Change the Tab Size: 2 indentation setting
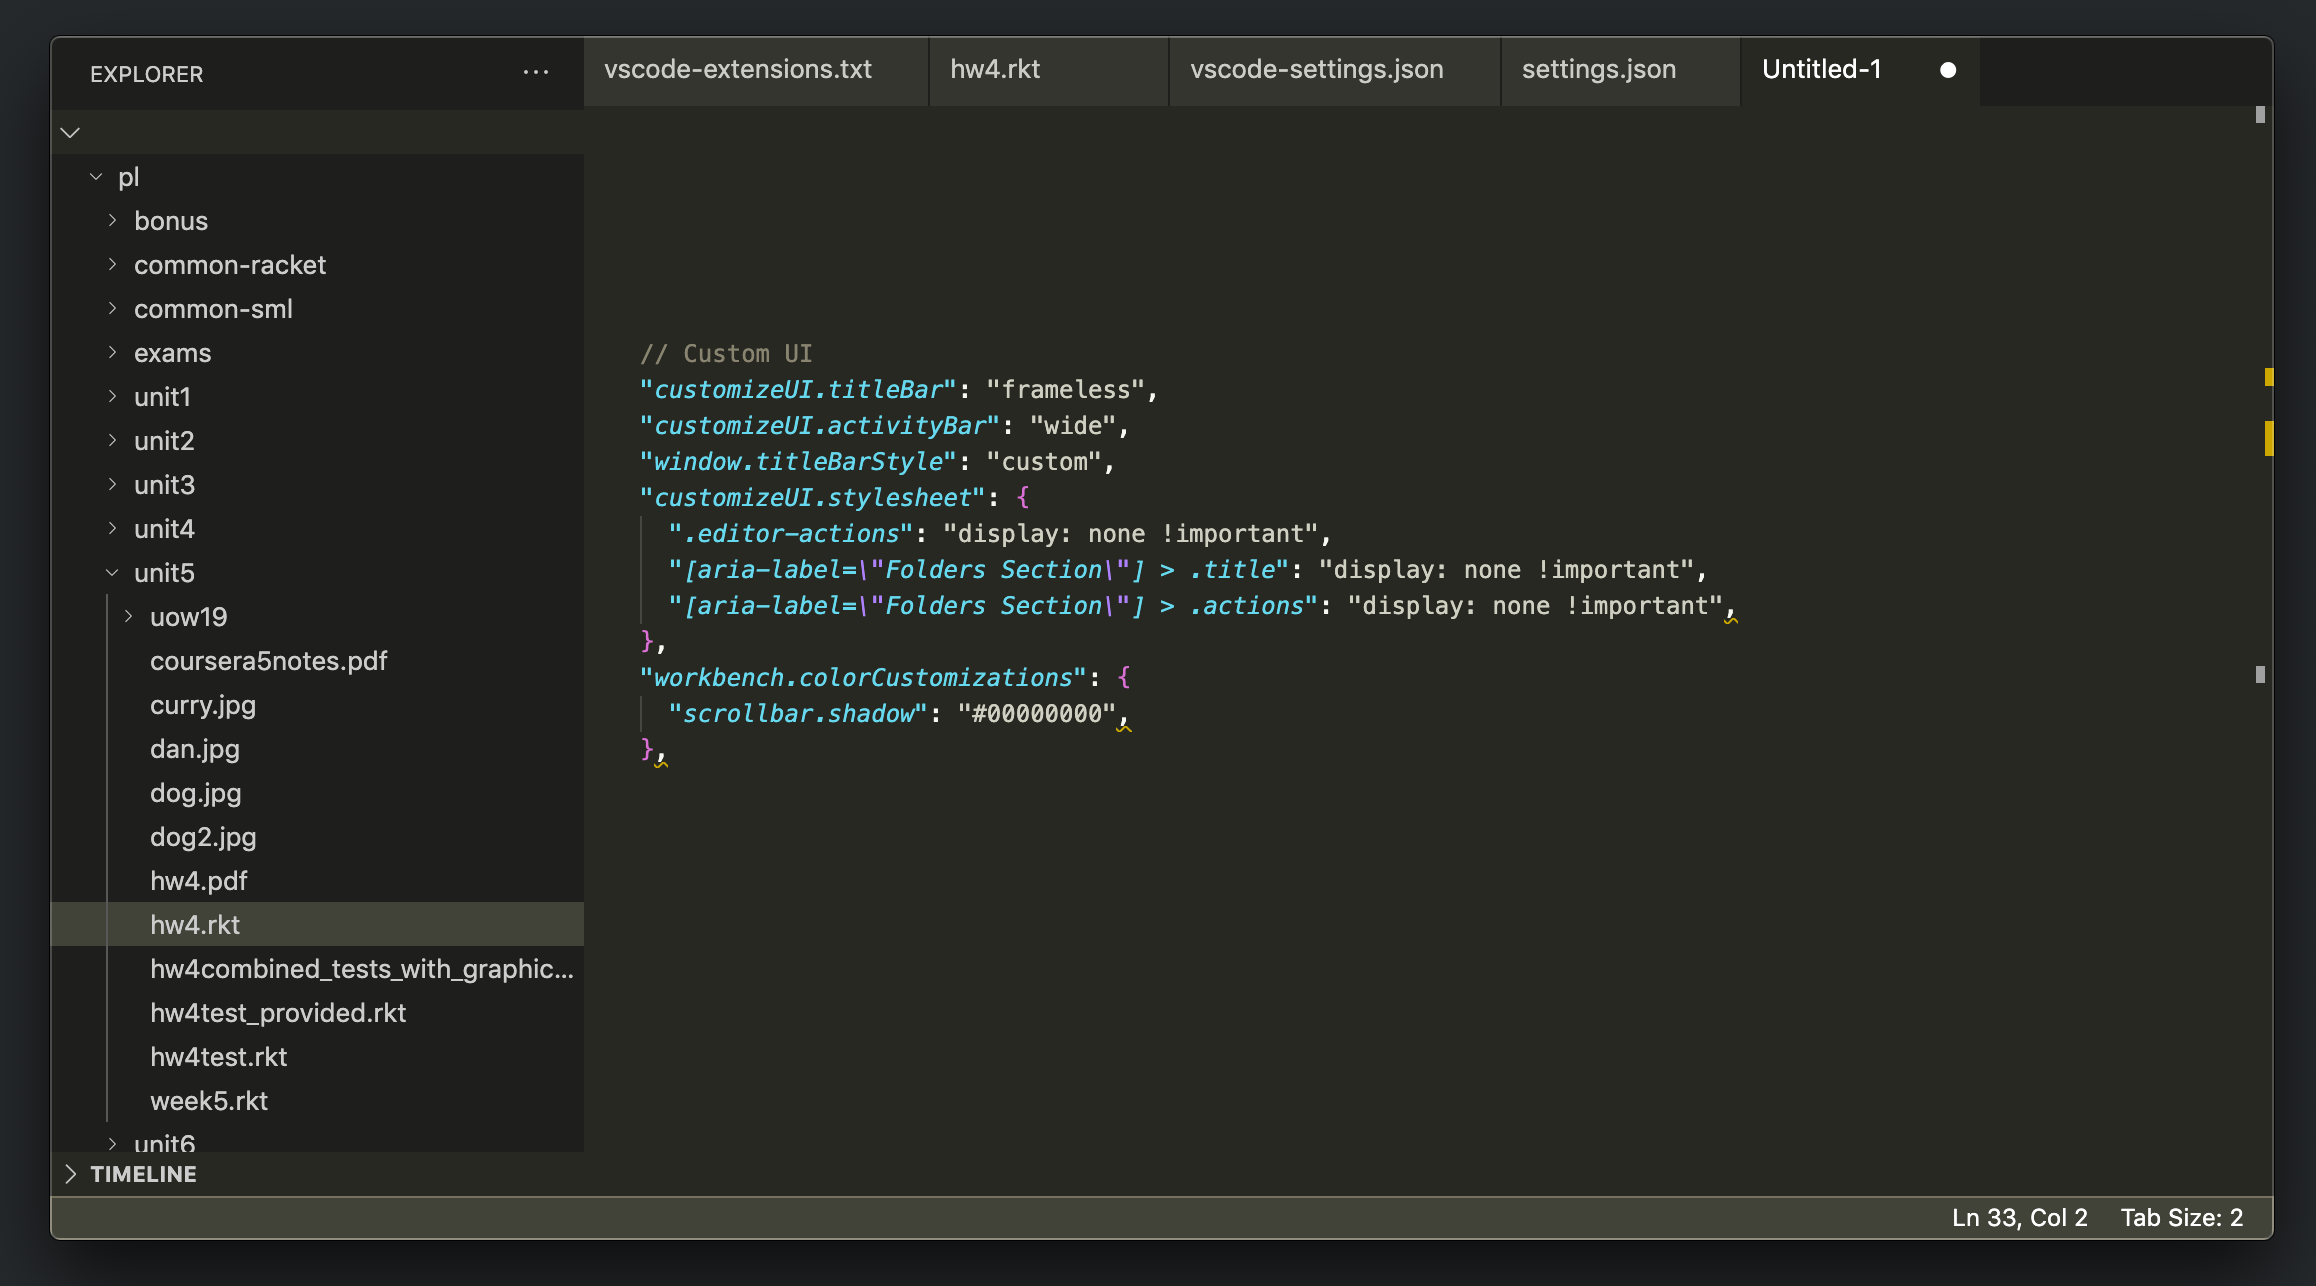Viewport: 2316px width, 1286px height. point(2181,1217)
